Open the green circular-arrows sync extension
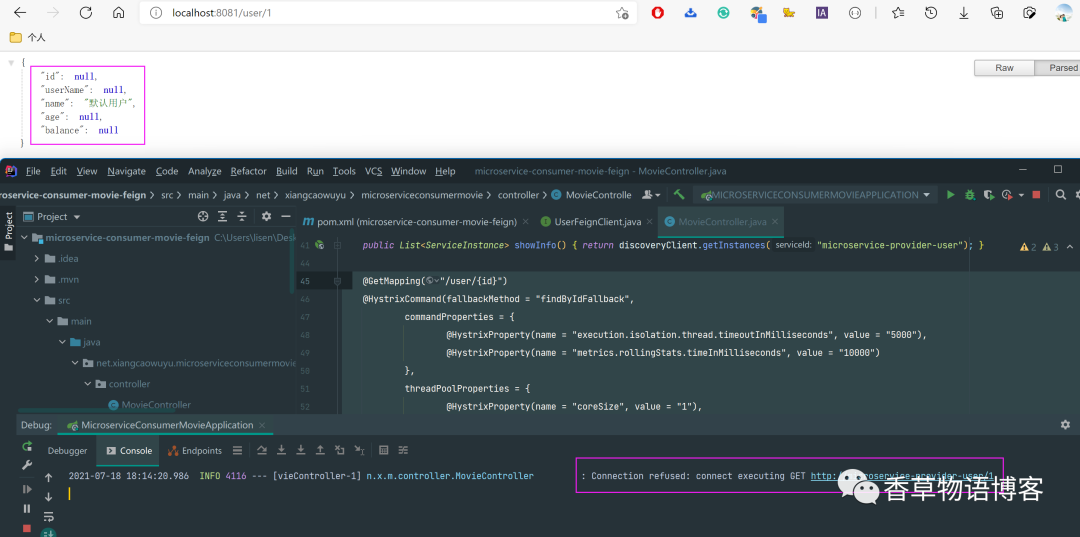 723,12
